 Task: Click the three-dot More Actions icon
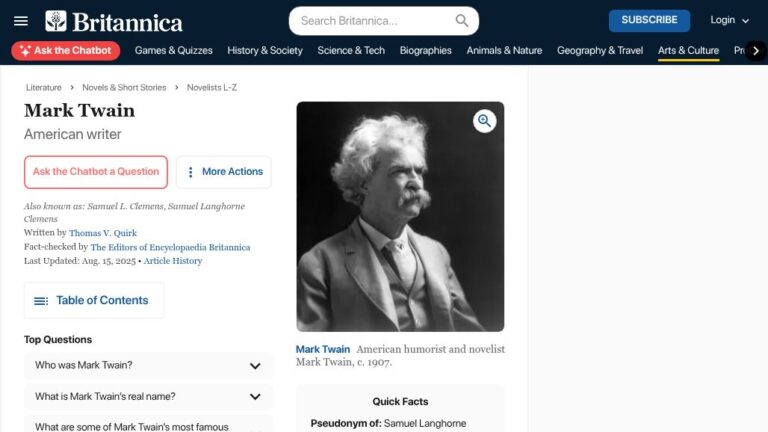(x=191, y=172)
